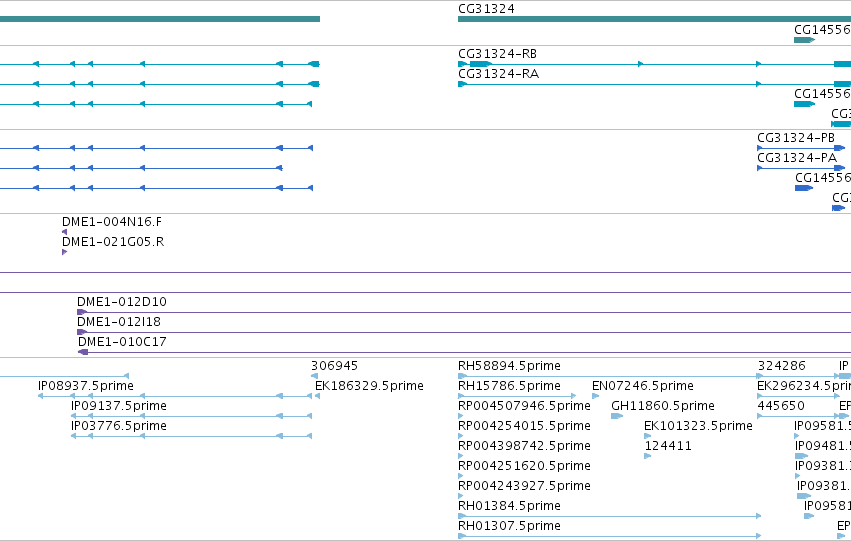Click the RH15786.5prime feature line
851x541 pixels.
517,396
